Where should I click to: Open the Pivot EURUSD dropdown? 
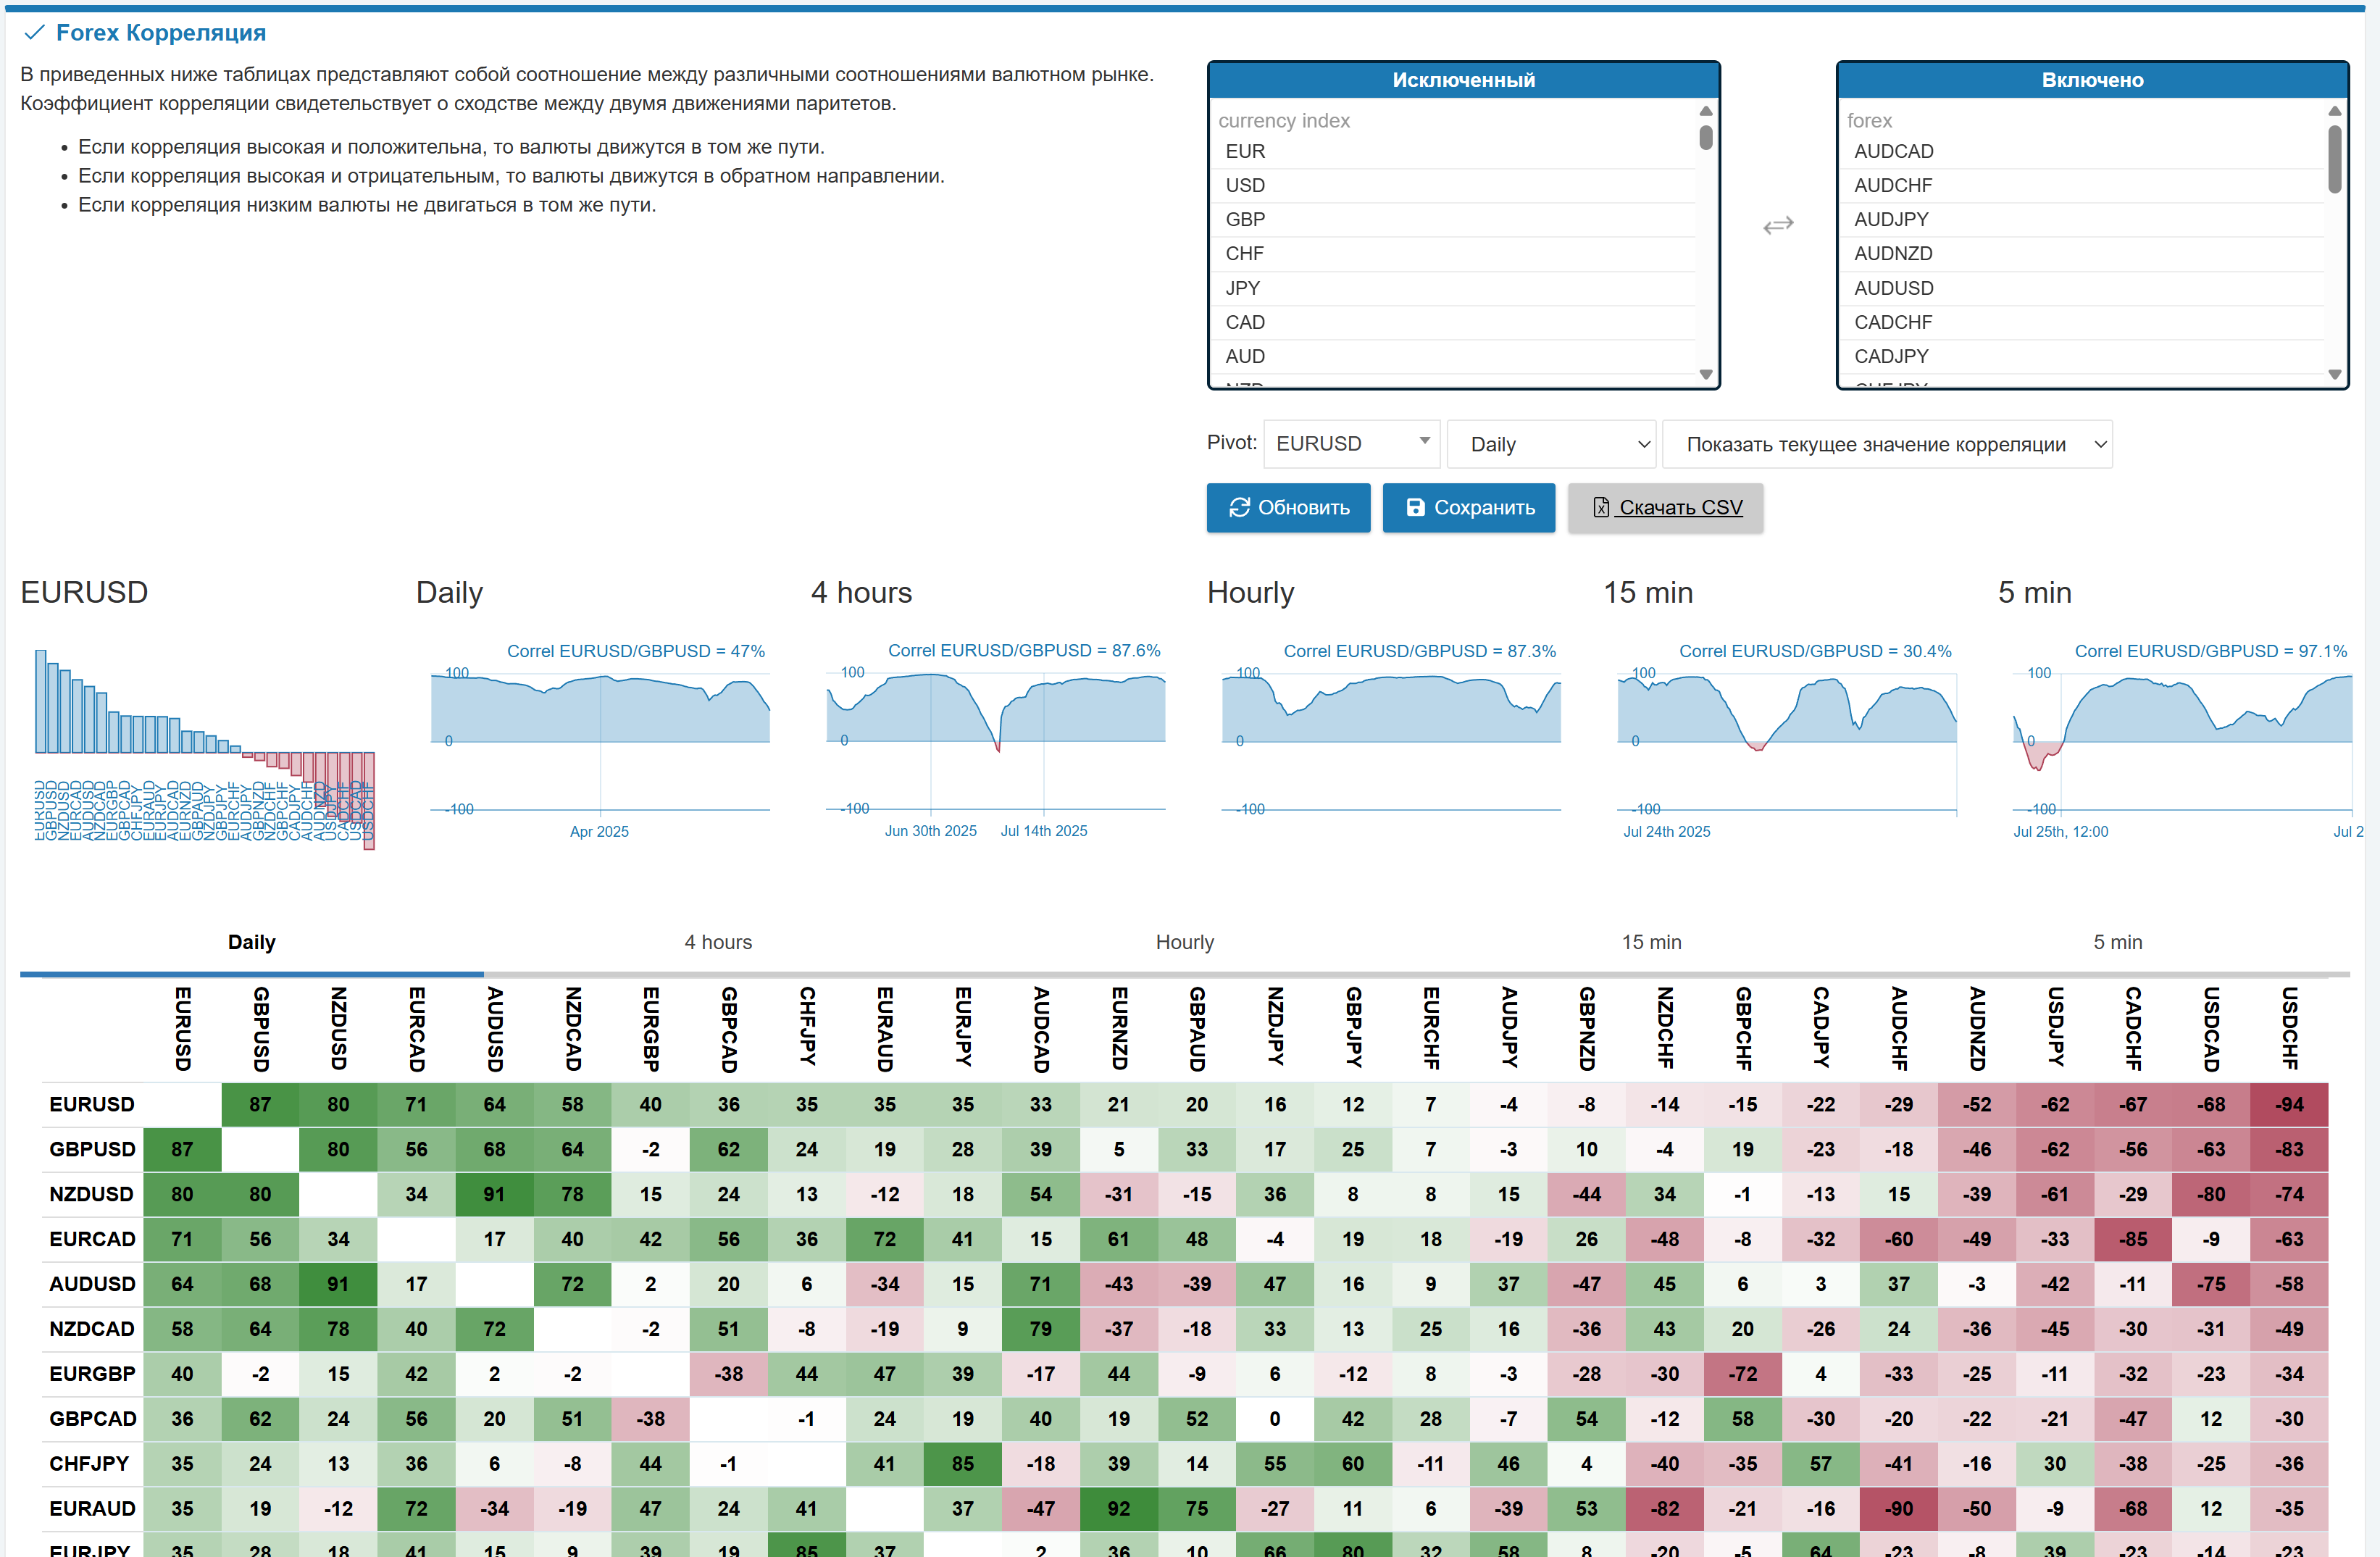coord(1351,443)
